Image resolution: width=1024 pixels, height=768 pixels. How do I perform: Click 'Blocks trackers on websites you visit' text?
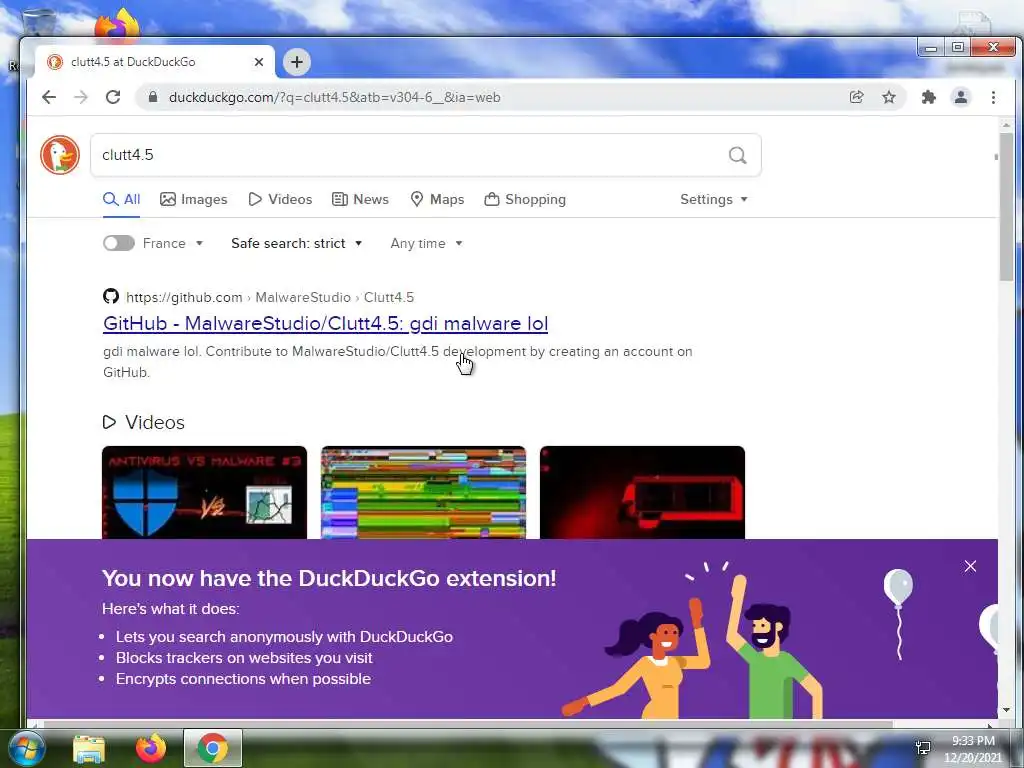click(244, 658)
